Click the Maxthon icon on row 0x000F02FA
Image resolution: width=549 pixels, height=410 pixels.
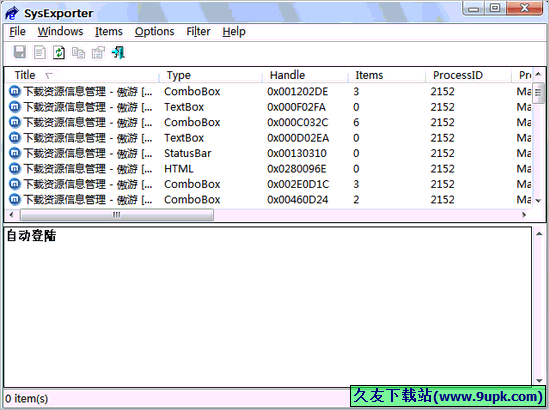tap(14, 107)
